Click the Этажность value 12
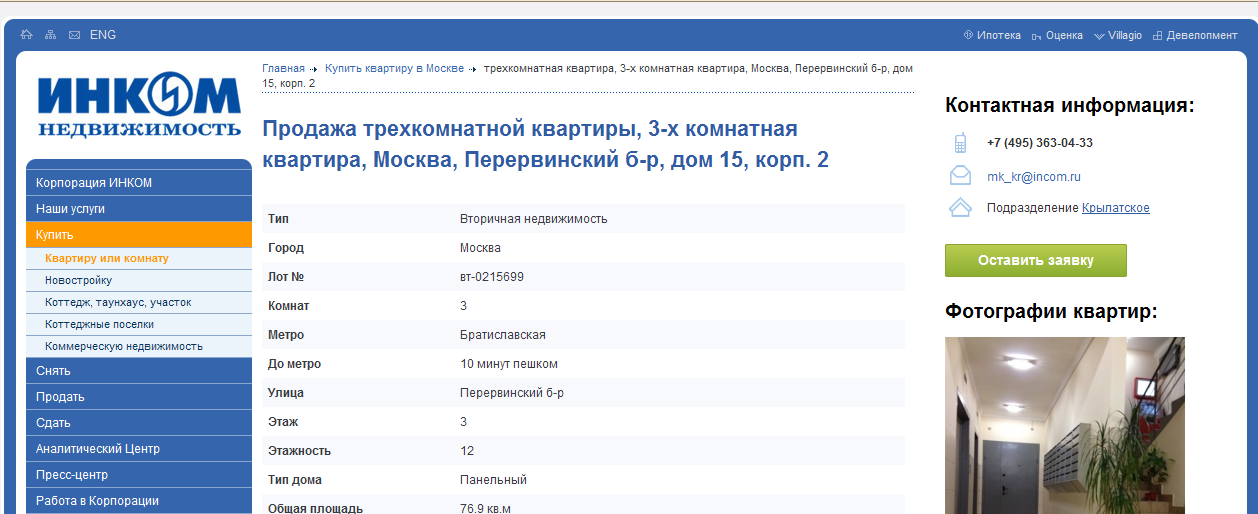Viewport: 1258px width, 514px height. pos(467,451)
